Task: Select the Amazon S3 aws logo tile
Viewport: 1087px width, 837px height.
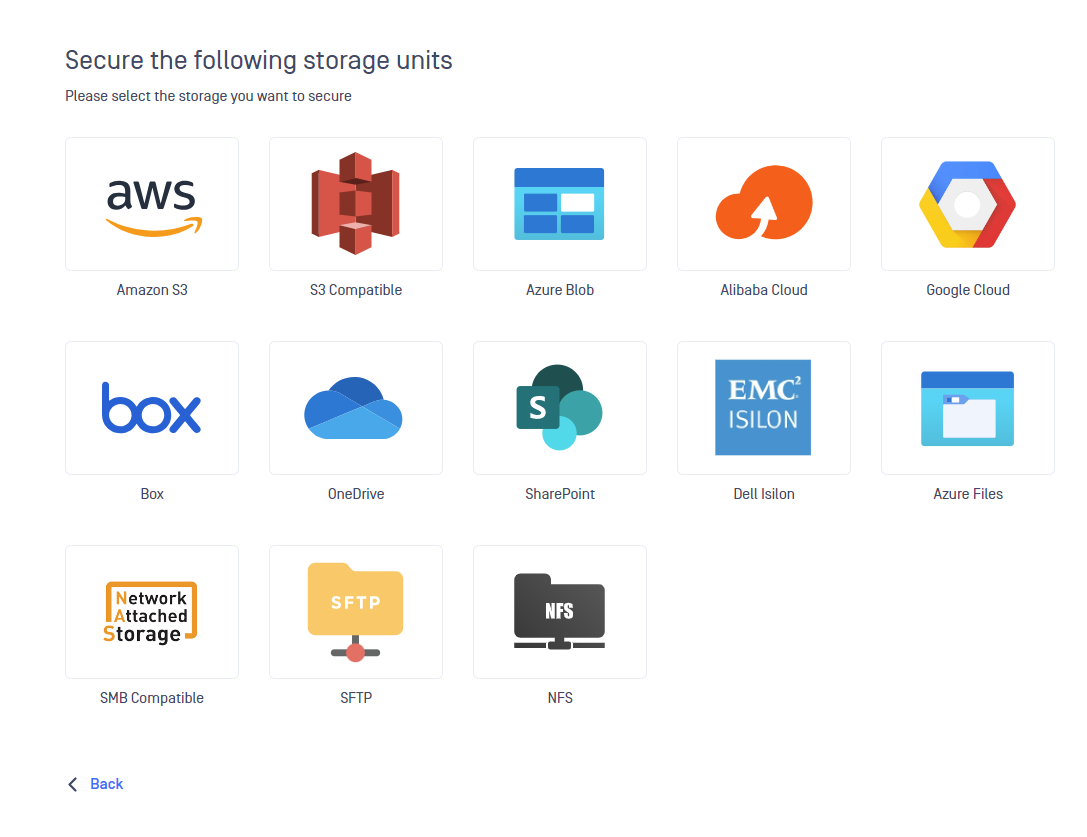Action: [152, 204]
